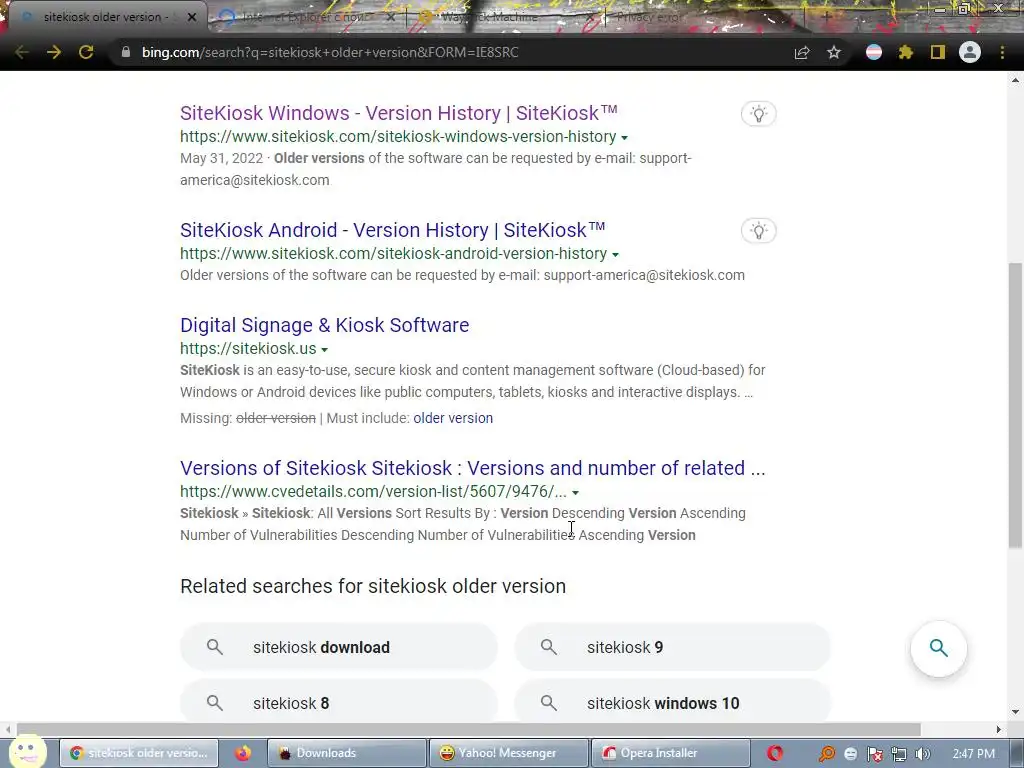This screenshot has height=768, width=1024.
Task: Open a new tab with the plus button
Action: coord(826,17)
